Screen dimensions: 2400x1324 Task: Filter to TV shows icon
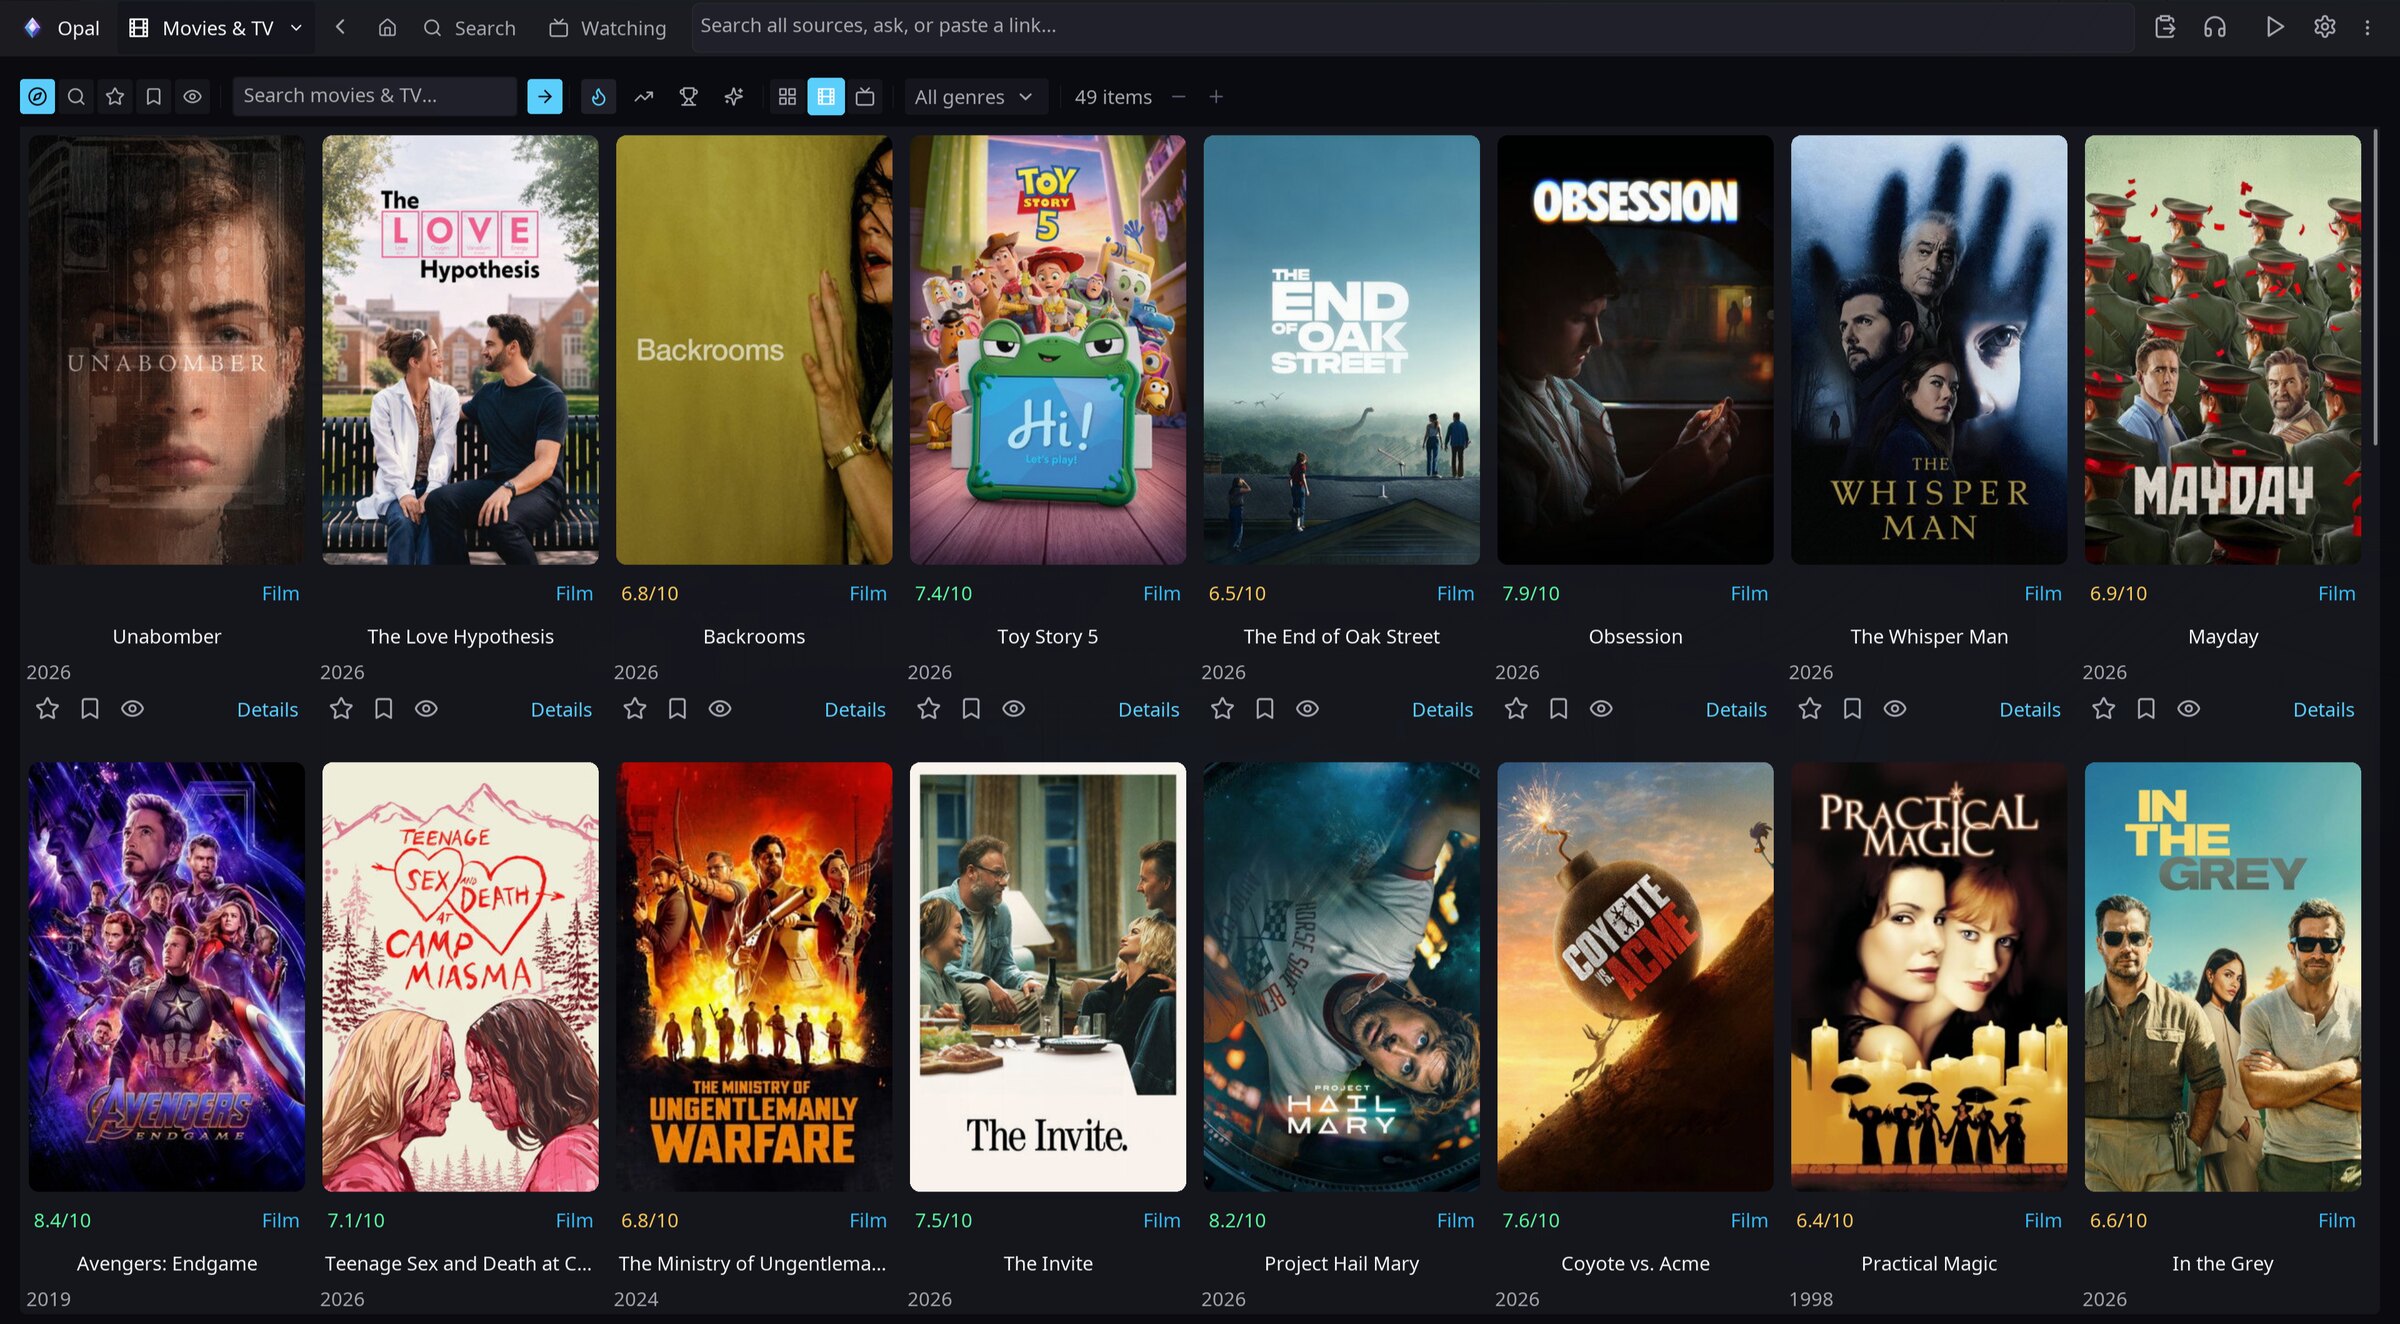coord(865,96)
